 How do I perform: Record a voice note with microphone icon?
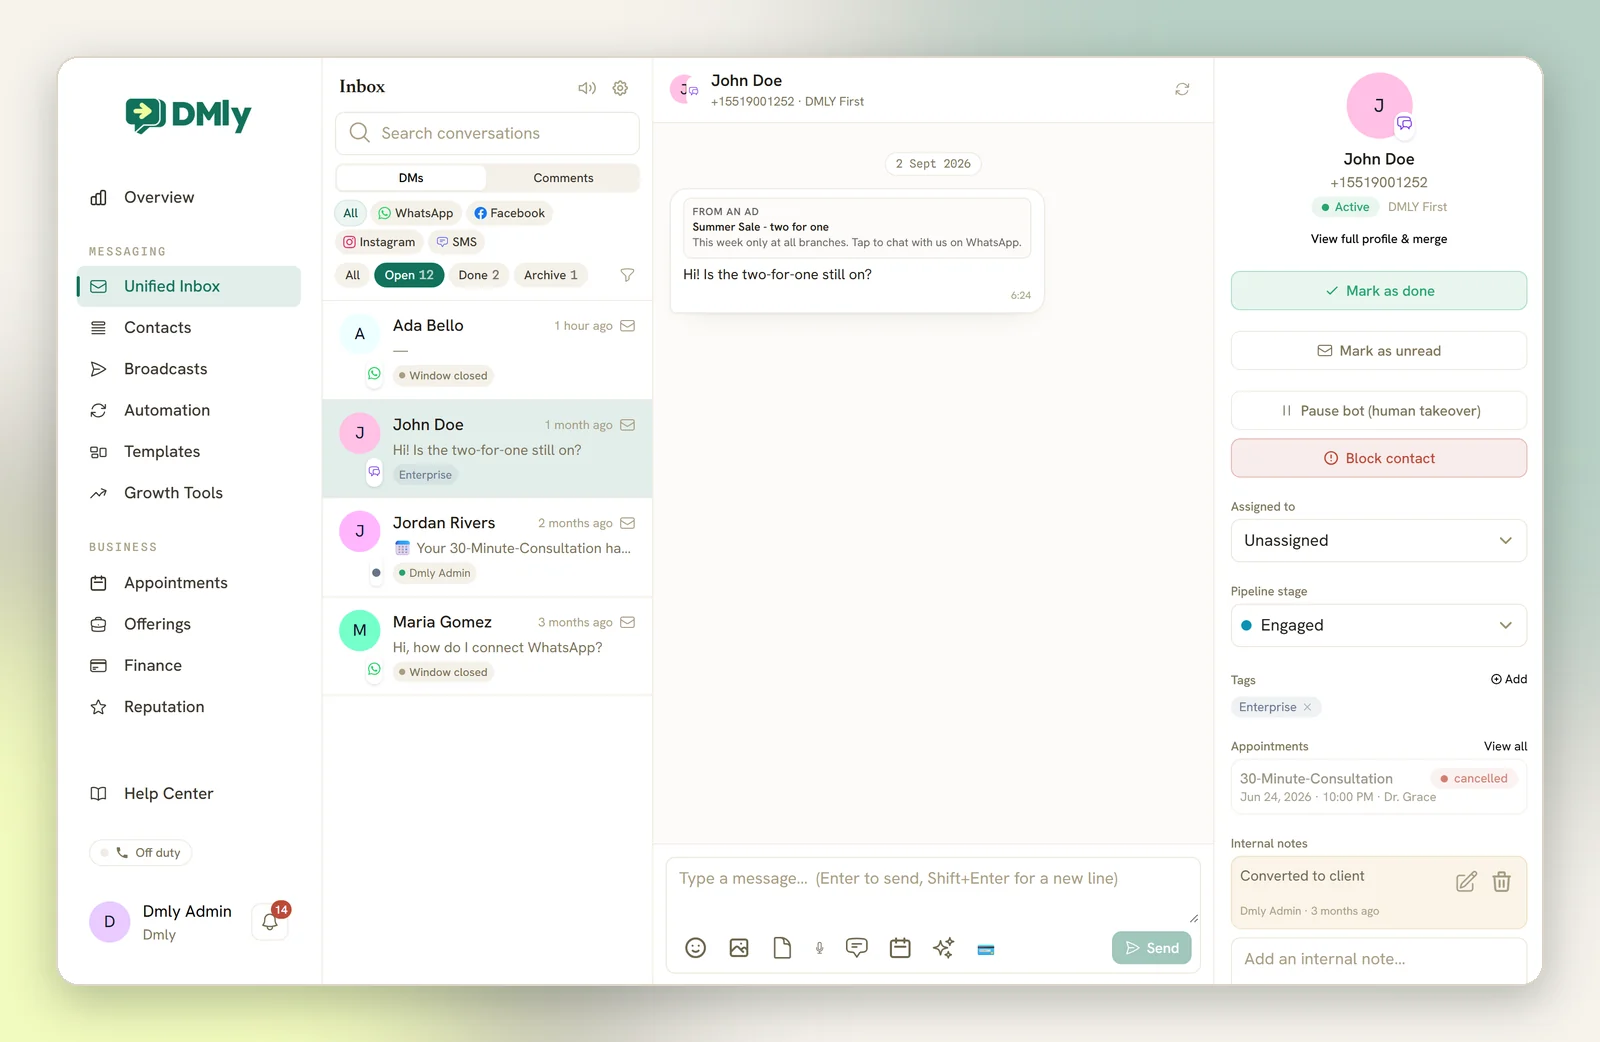point(819,948)
